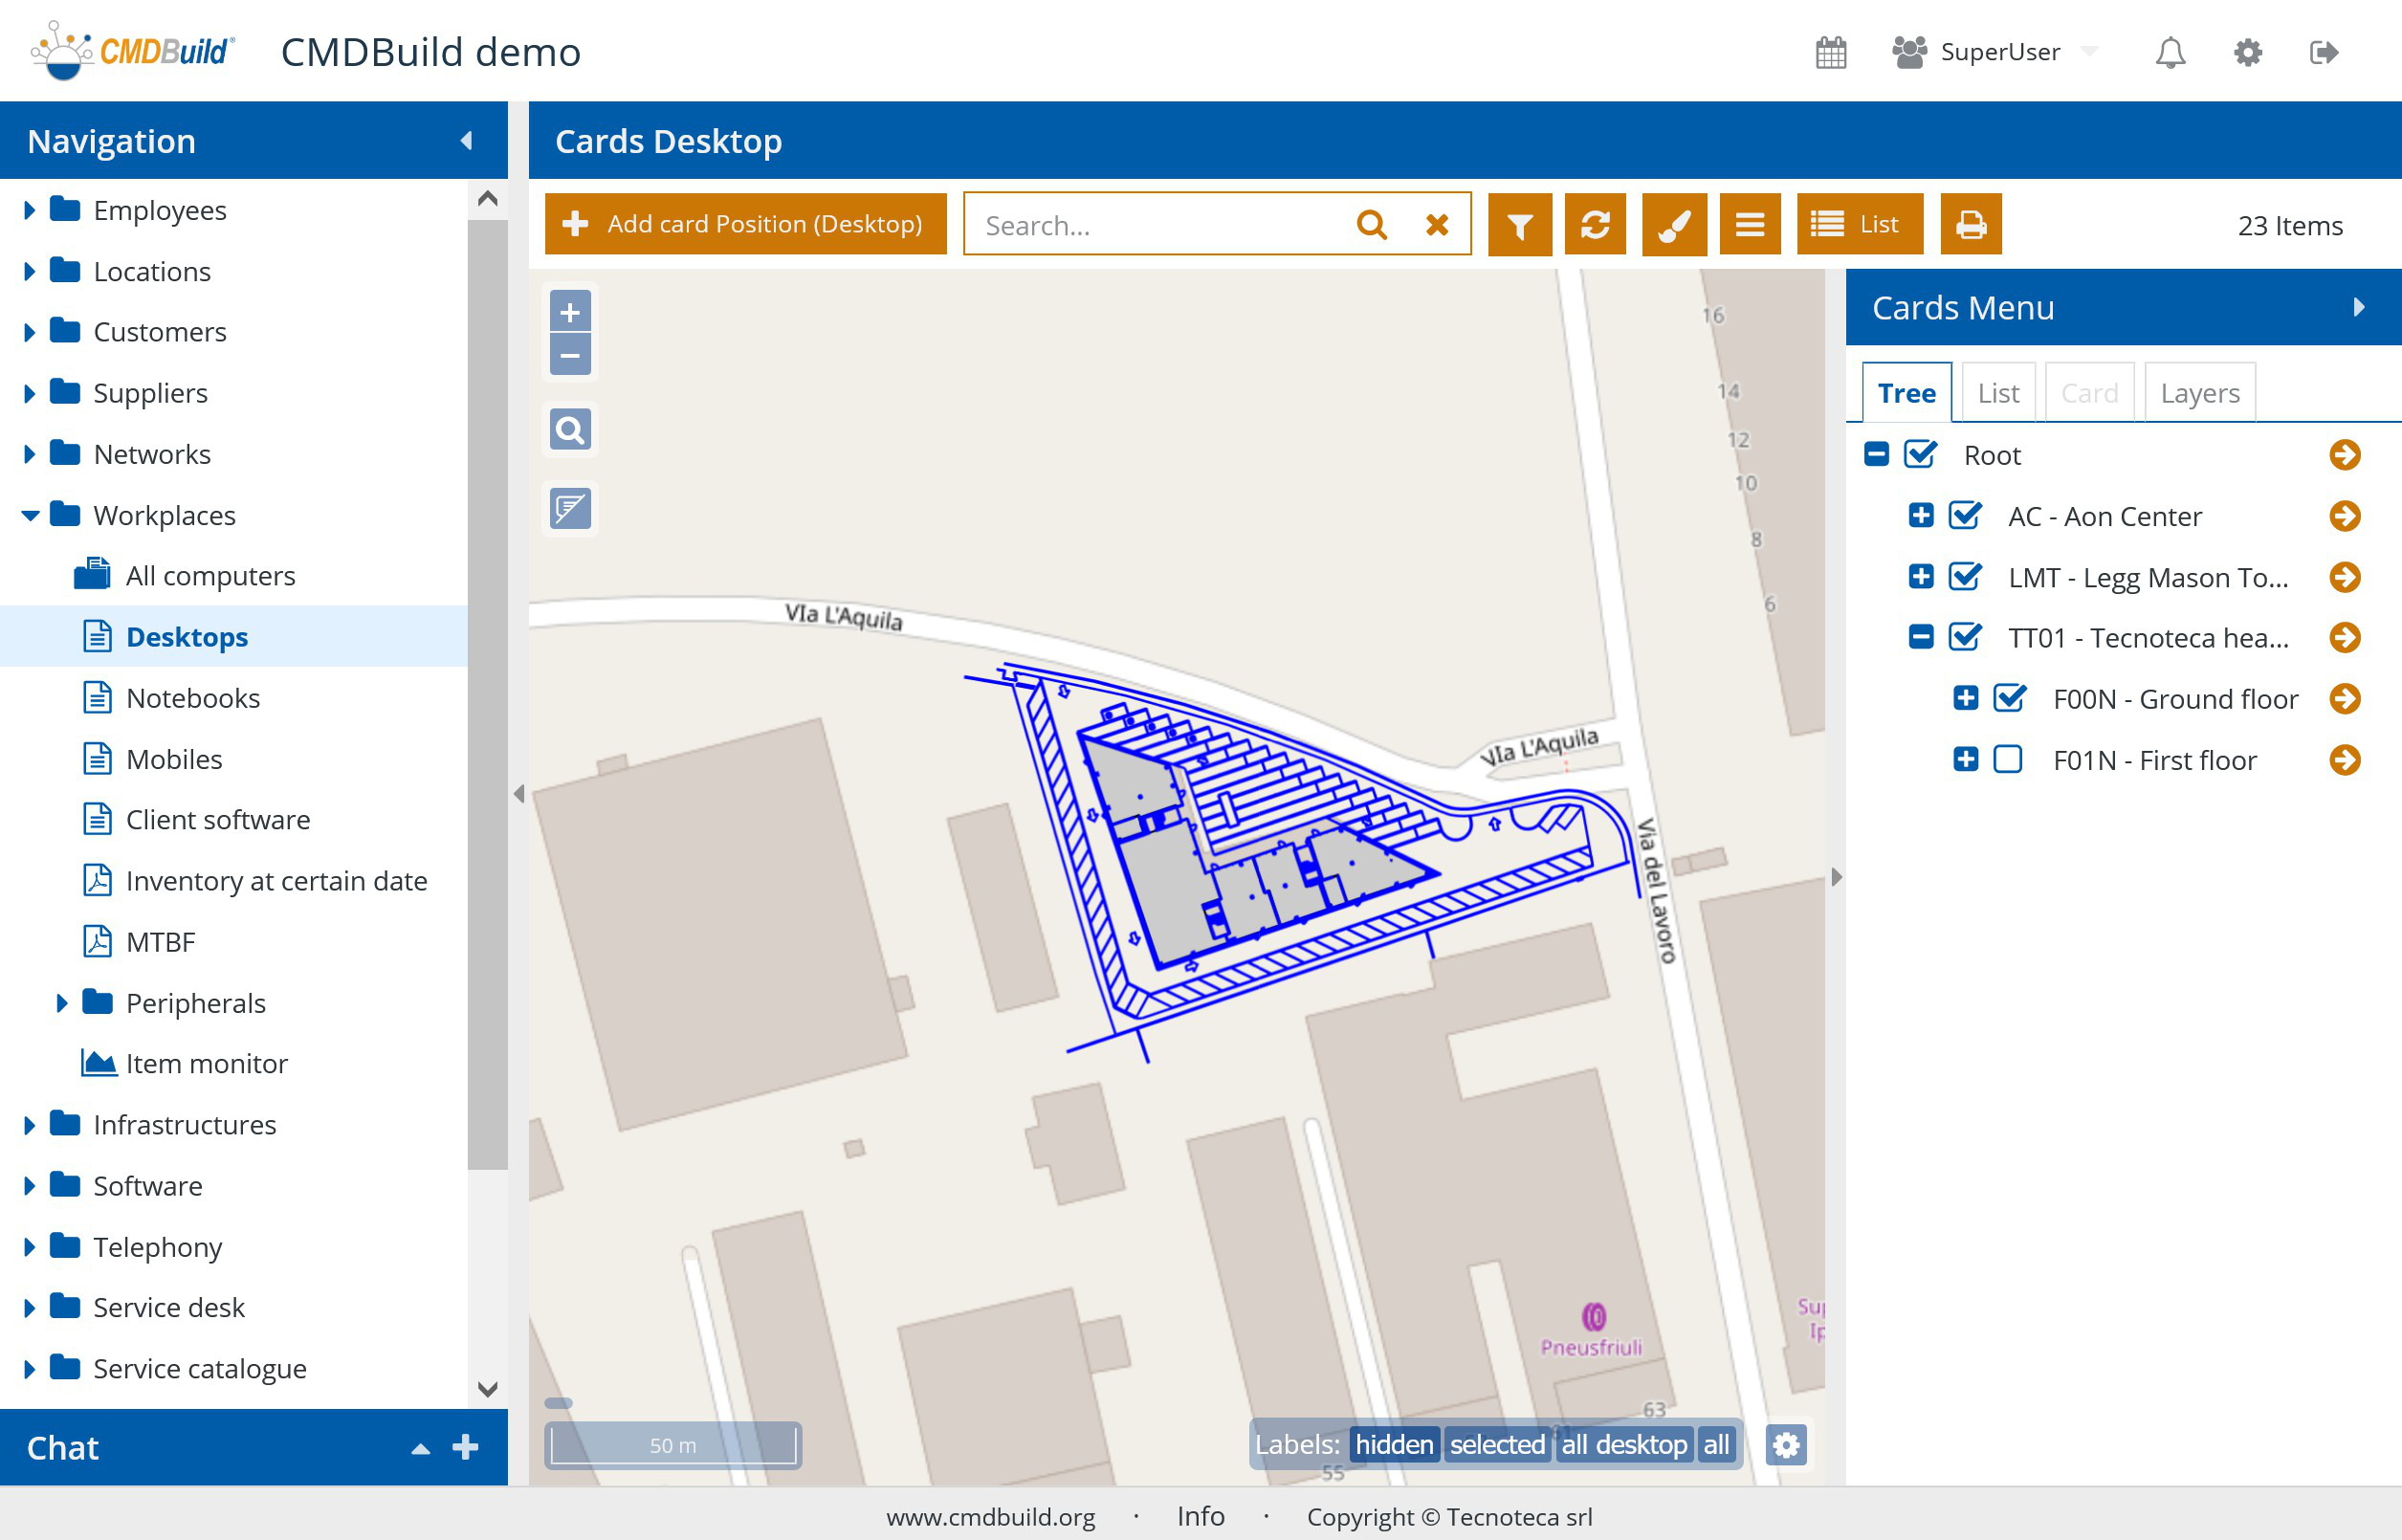Click the filter funnel toolbar icon
This screenshot has width=2402, height=1540.
tap(1519, 225)
